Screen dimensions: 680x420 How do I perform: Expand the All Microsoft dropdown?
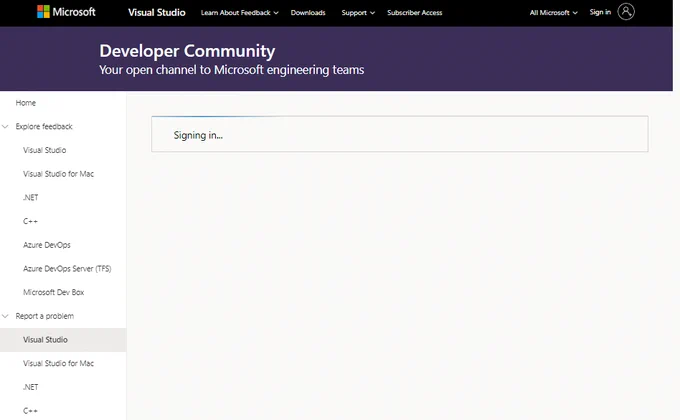click(x=553, y=13)
